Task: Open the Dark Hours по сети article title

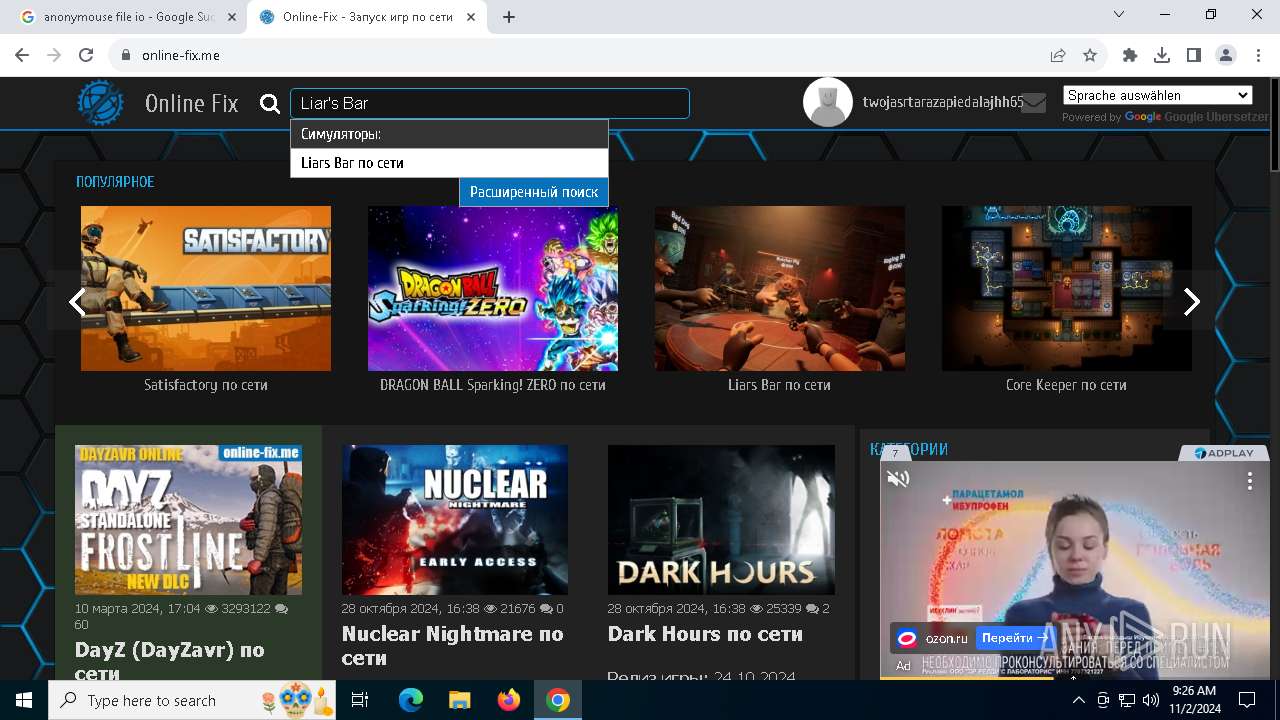Action: coord(705,634)
